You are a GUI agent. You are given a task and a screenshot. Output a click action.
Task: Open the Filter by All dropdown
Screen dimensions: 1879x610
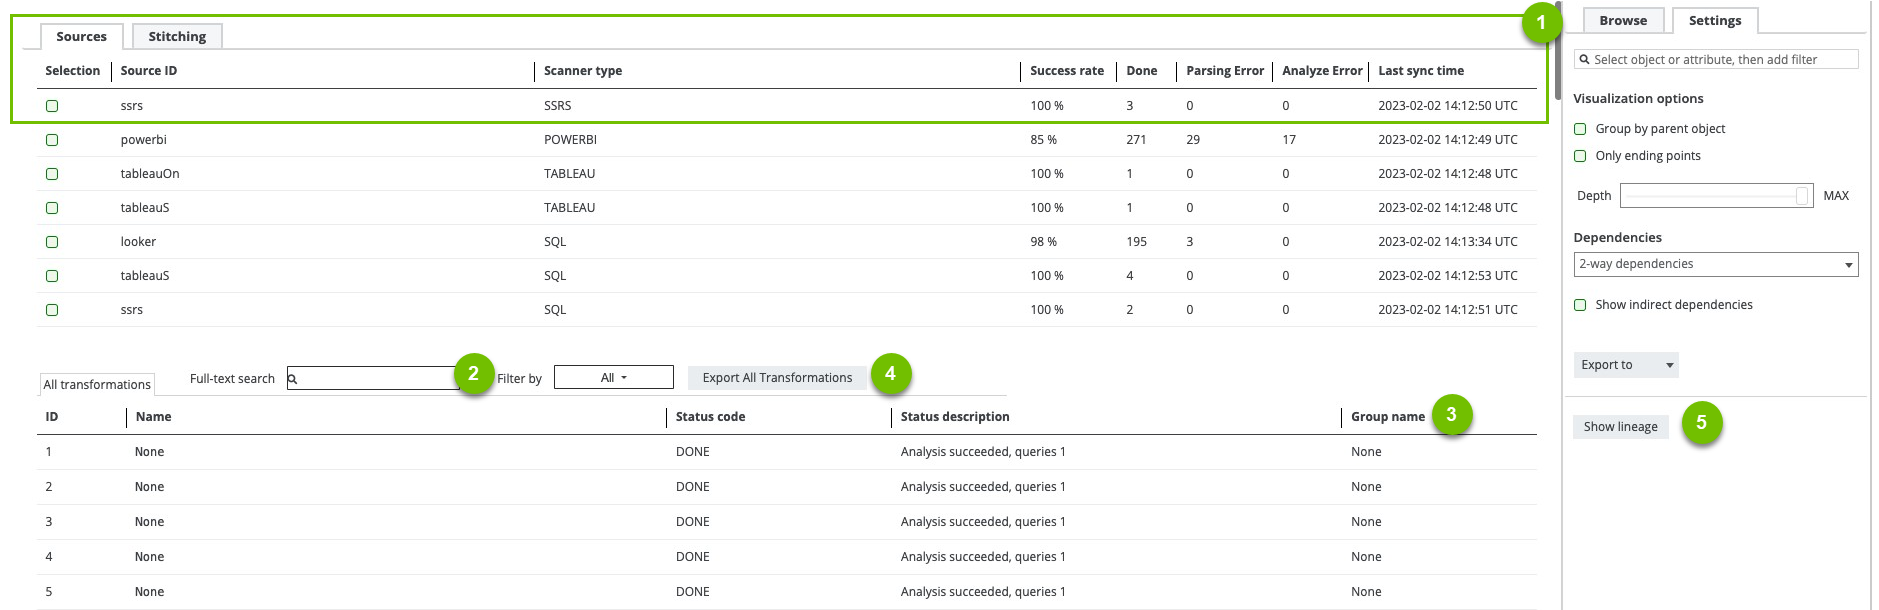(613, 377)
